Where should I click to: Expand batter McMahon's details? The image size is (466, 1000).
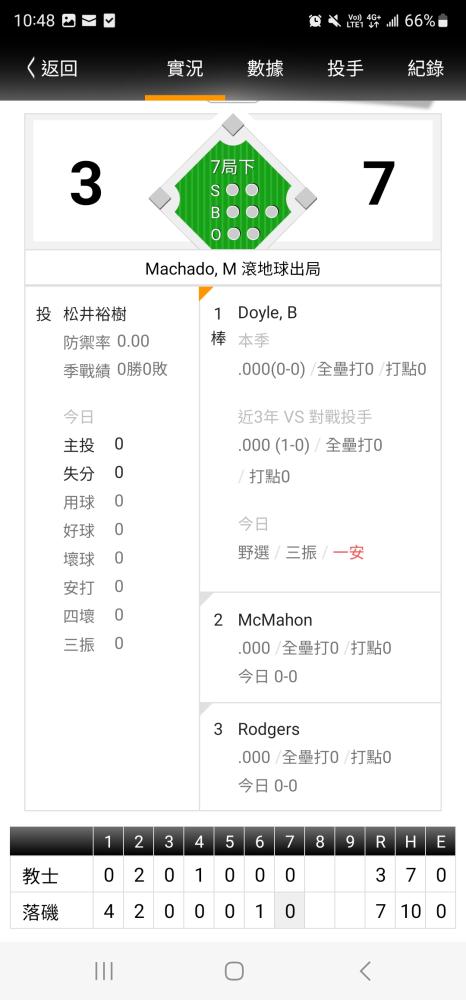tap(320, 647)
